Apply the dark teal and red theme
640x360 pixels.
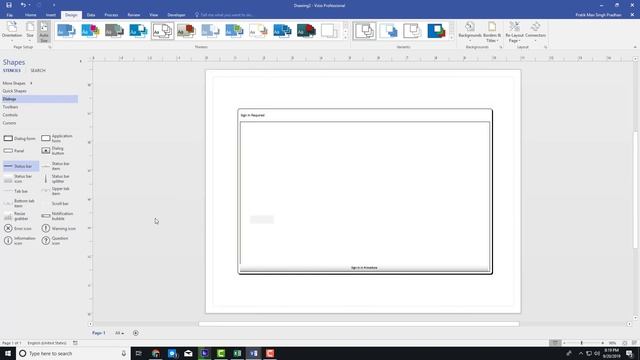[307, 31]
